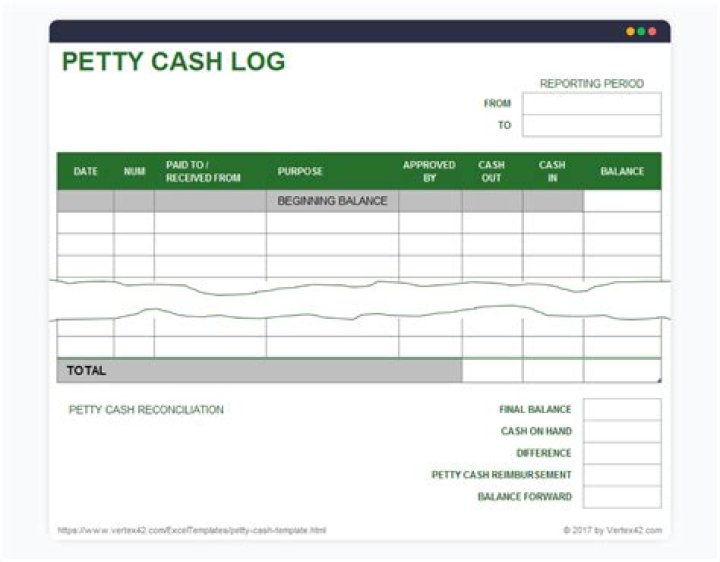Click the PETTY CASH RECONCILIATION heading
This screenshot has width=720, height=562.
point(146,410)
